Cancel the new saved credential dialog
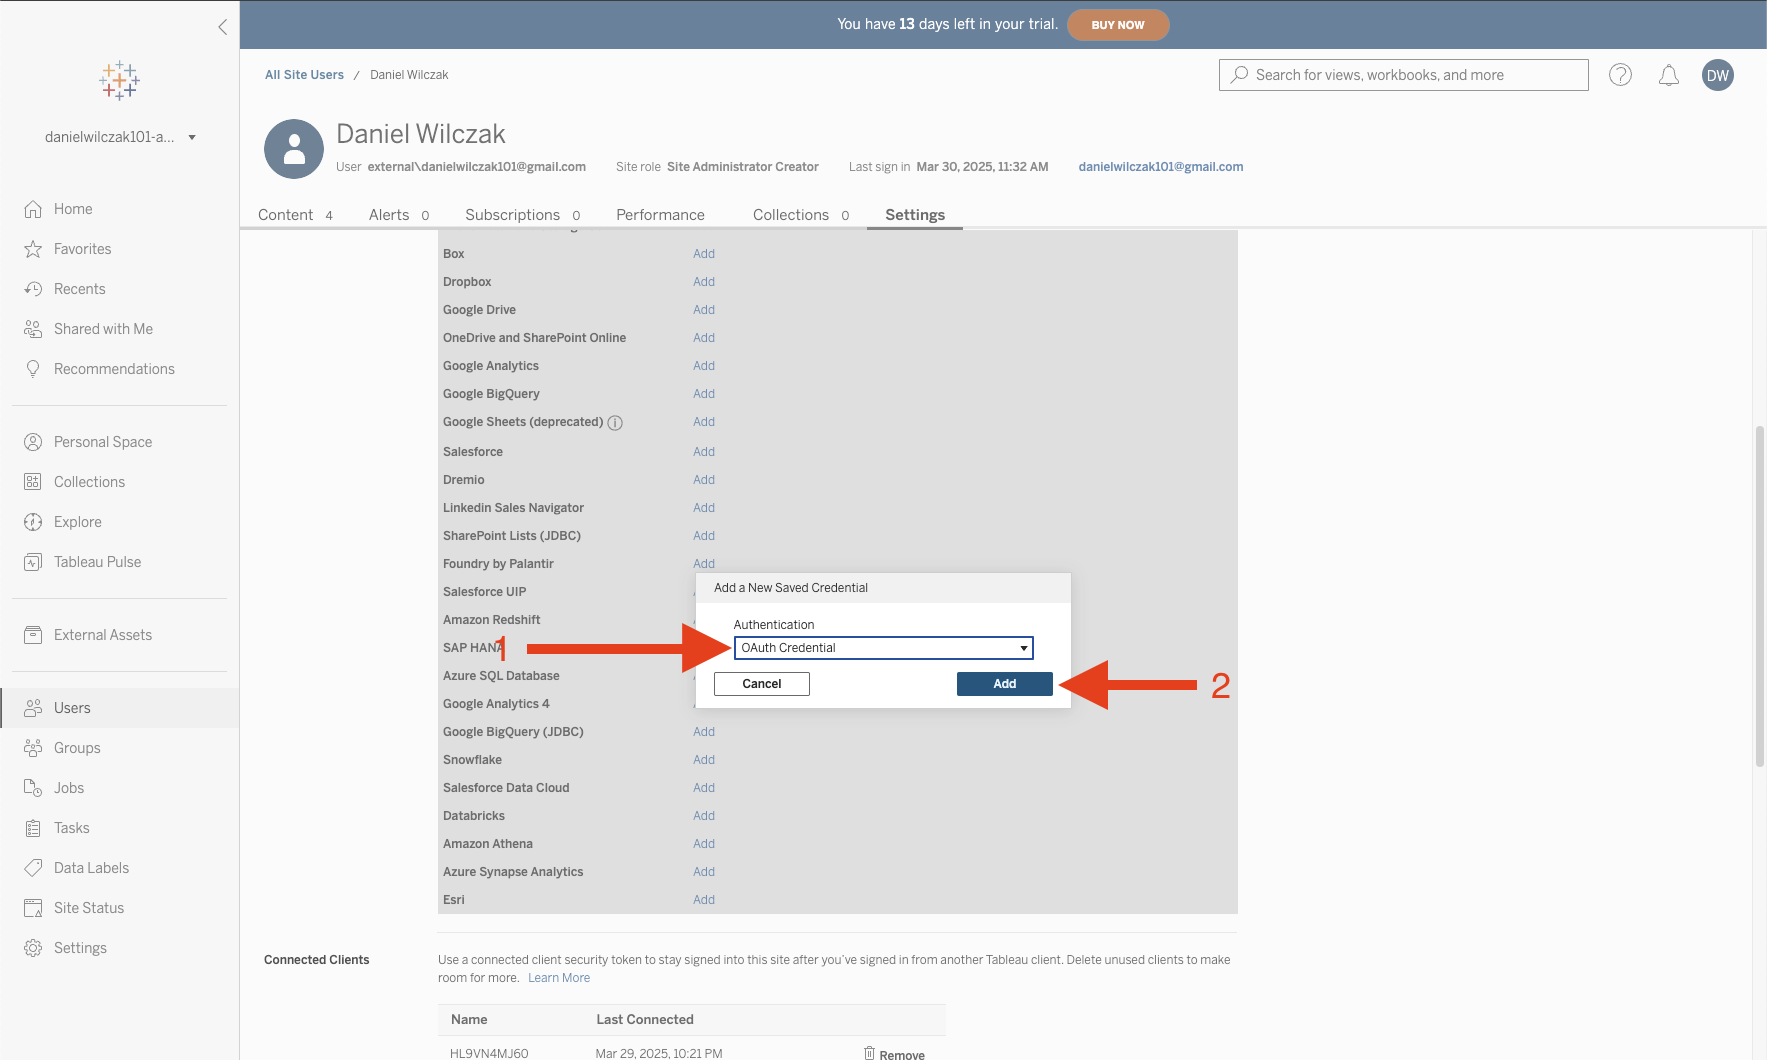This screenshot has width=1767, height=1060. pos(761,684)
